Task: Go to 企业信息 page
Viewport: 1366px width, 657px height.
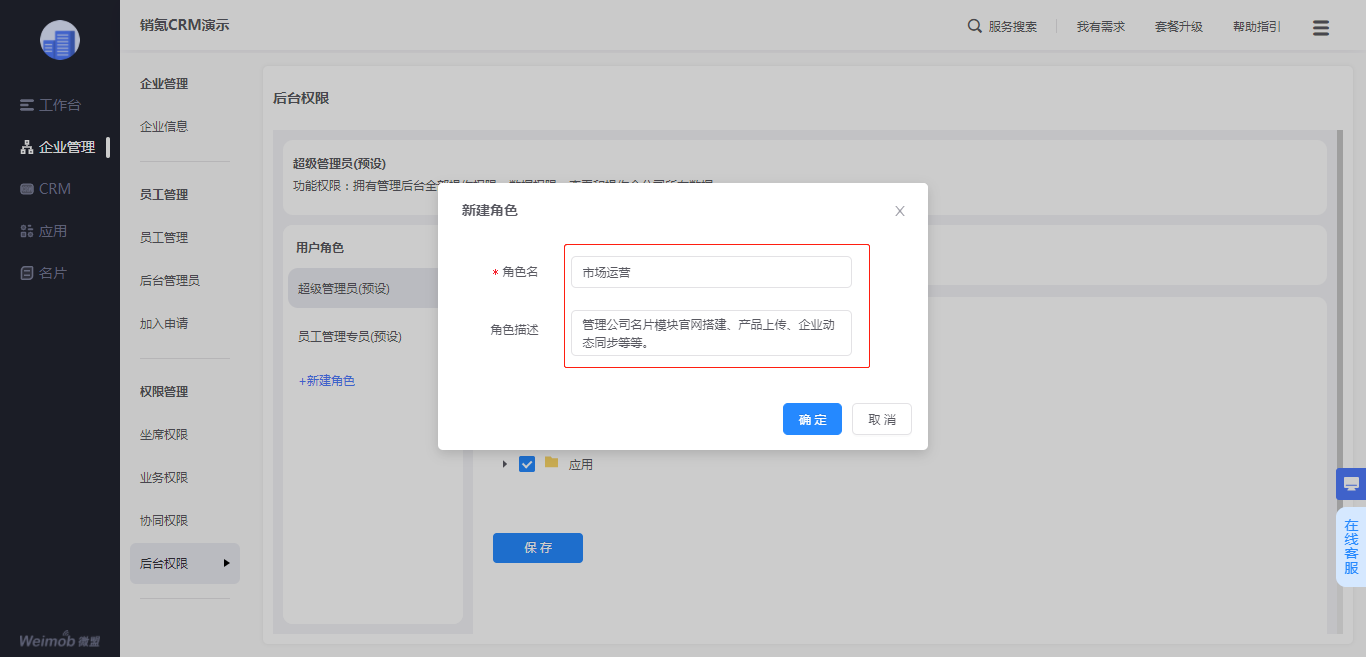Action: click(x=164, y=127)
